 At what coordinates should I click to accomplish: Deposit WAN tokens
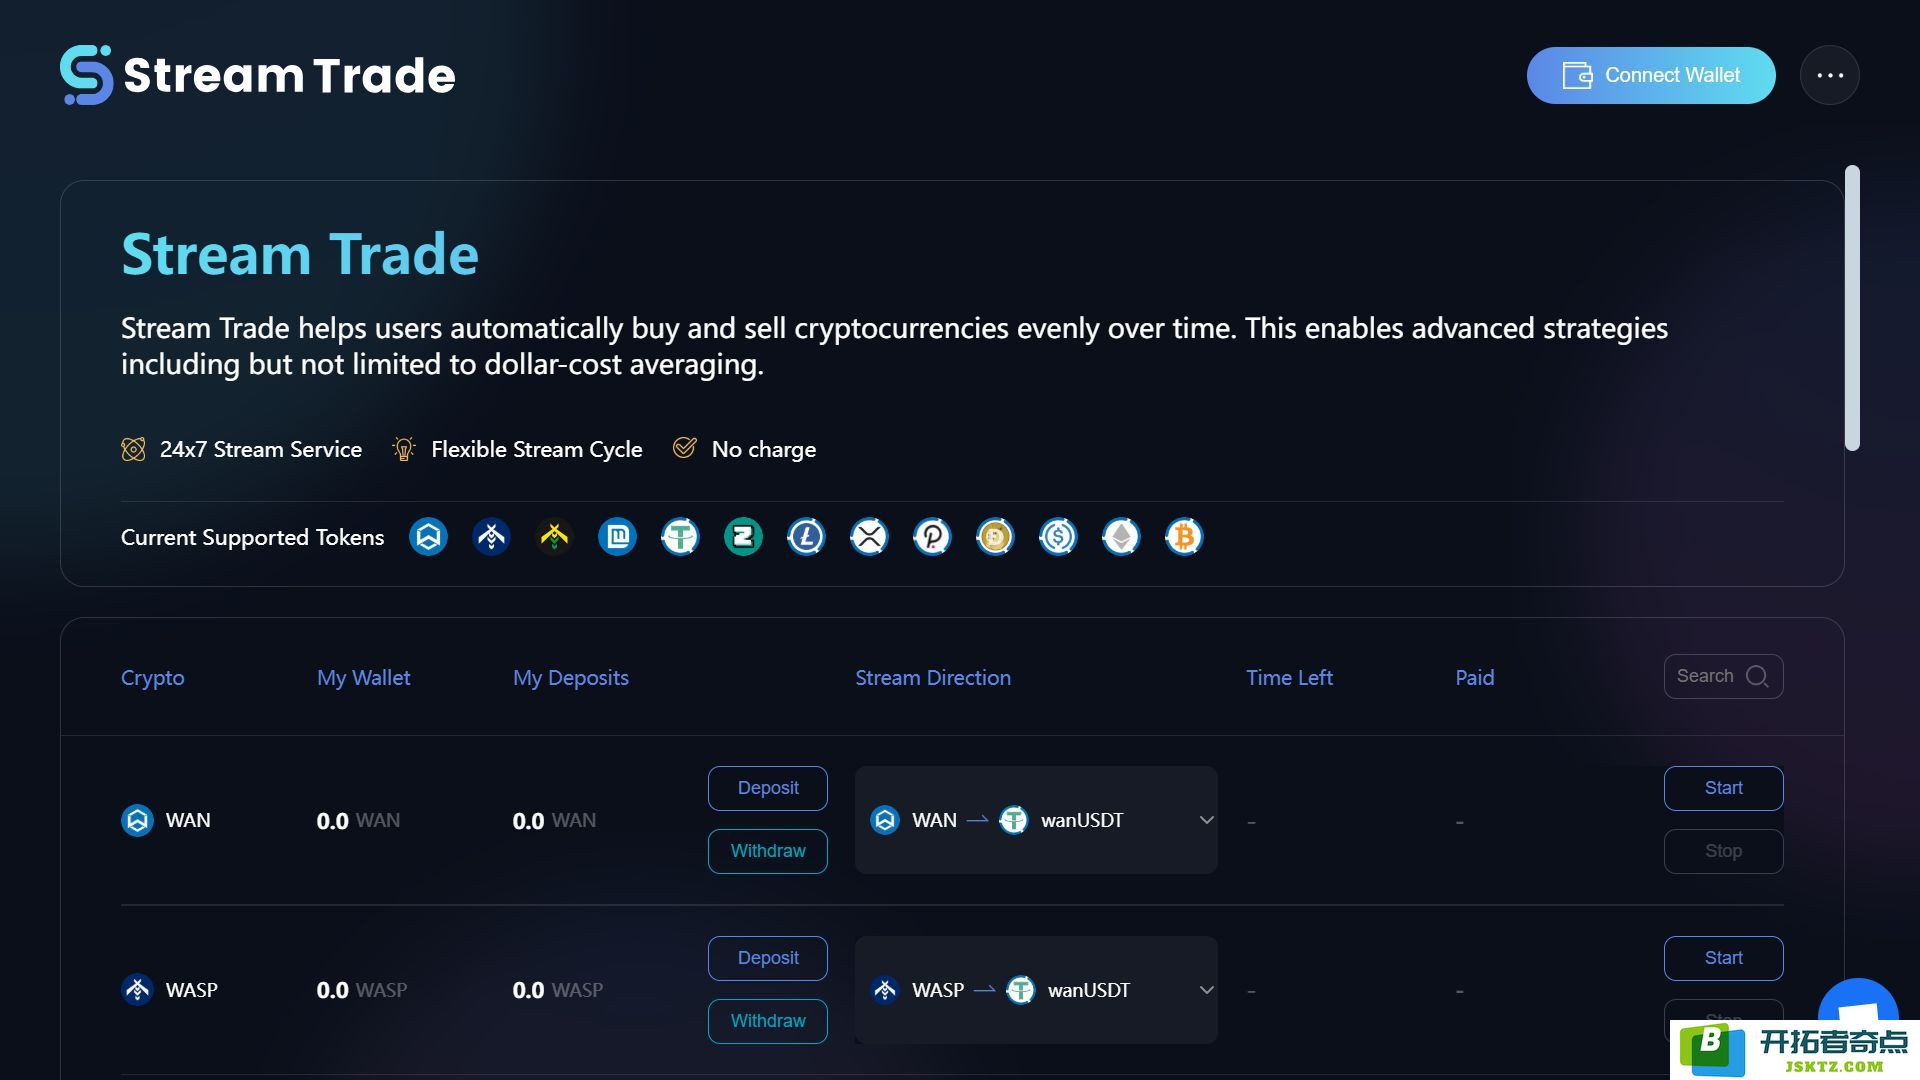coord(767,788)
